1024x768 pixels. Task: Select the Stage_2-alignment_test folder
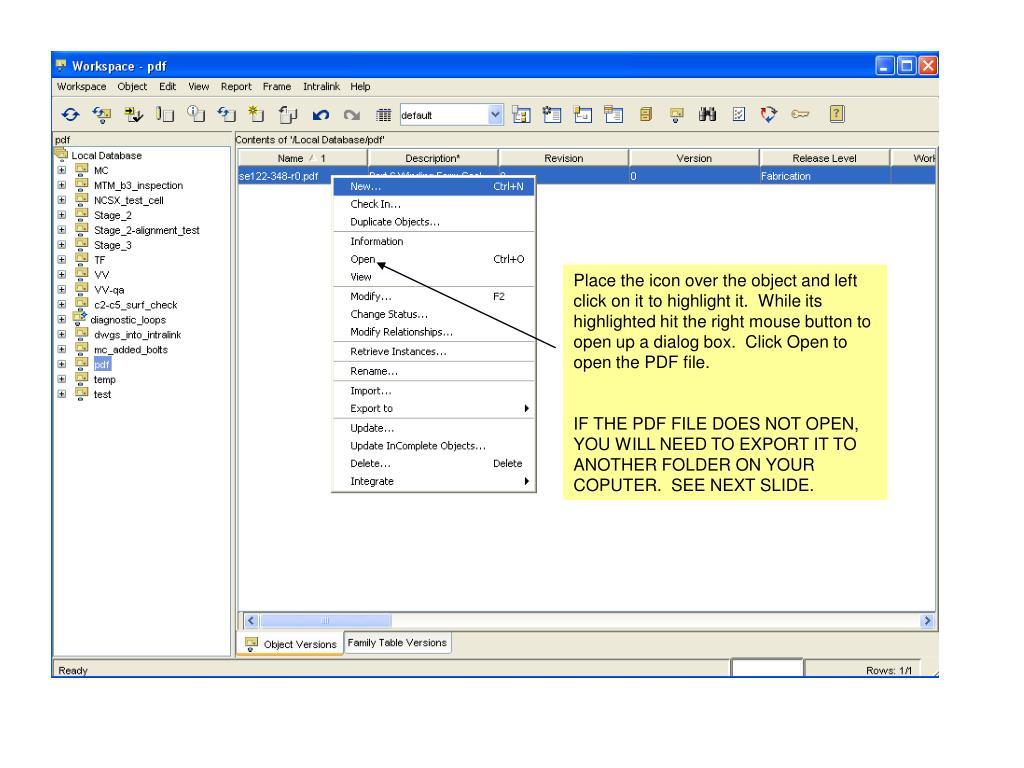tap(146, 230)
